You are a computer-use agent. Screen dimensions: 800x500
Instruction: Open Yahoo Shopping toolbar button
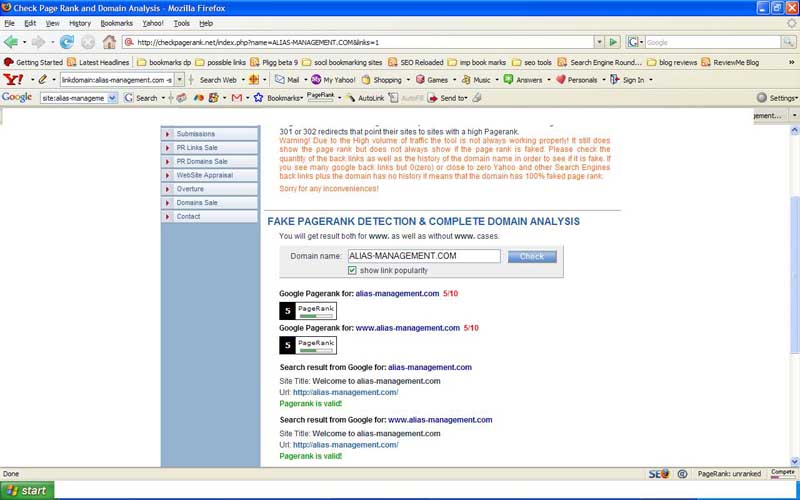[x=382, y=80]
